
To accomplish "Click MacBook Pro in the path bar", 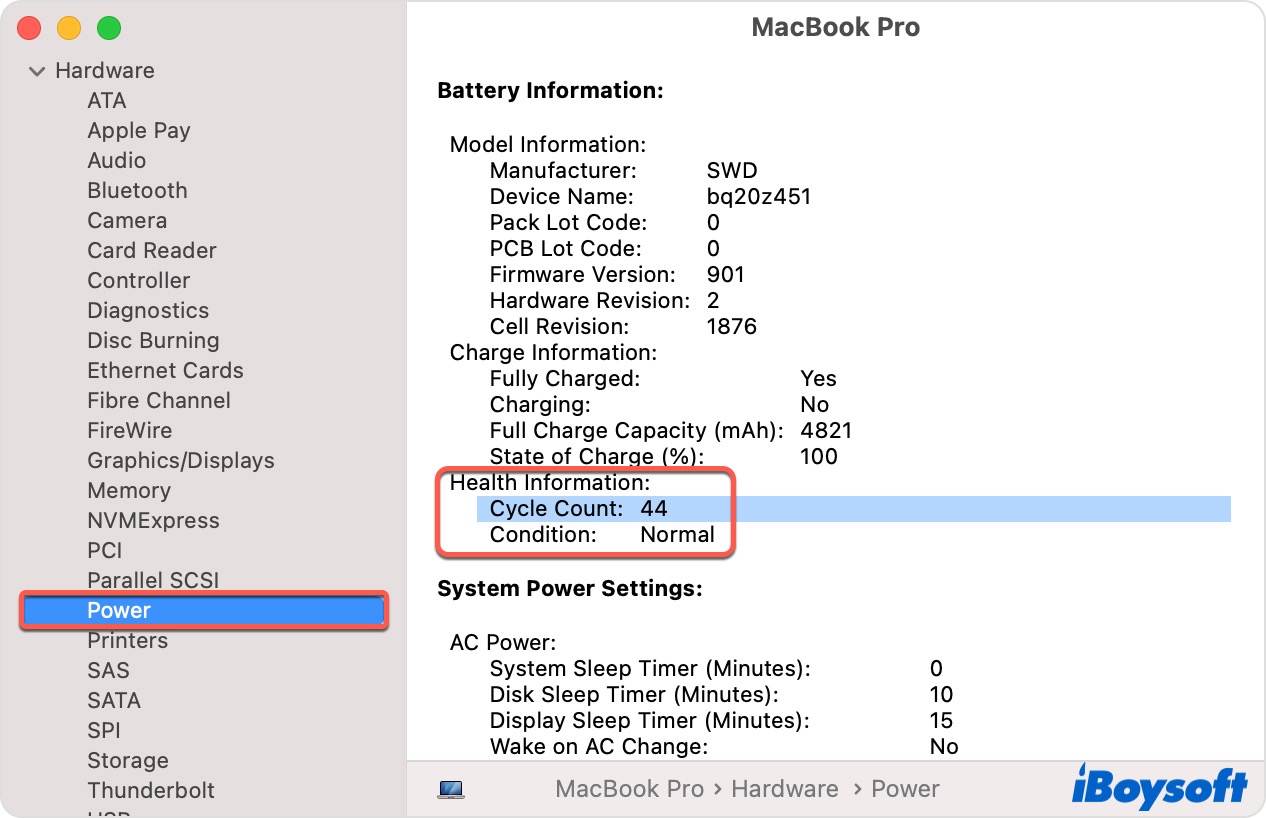I will pyautogui.click(x=629, y=789).
